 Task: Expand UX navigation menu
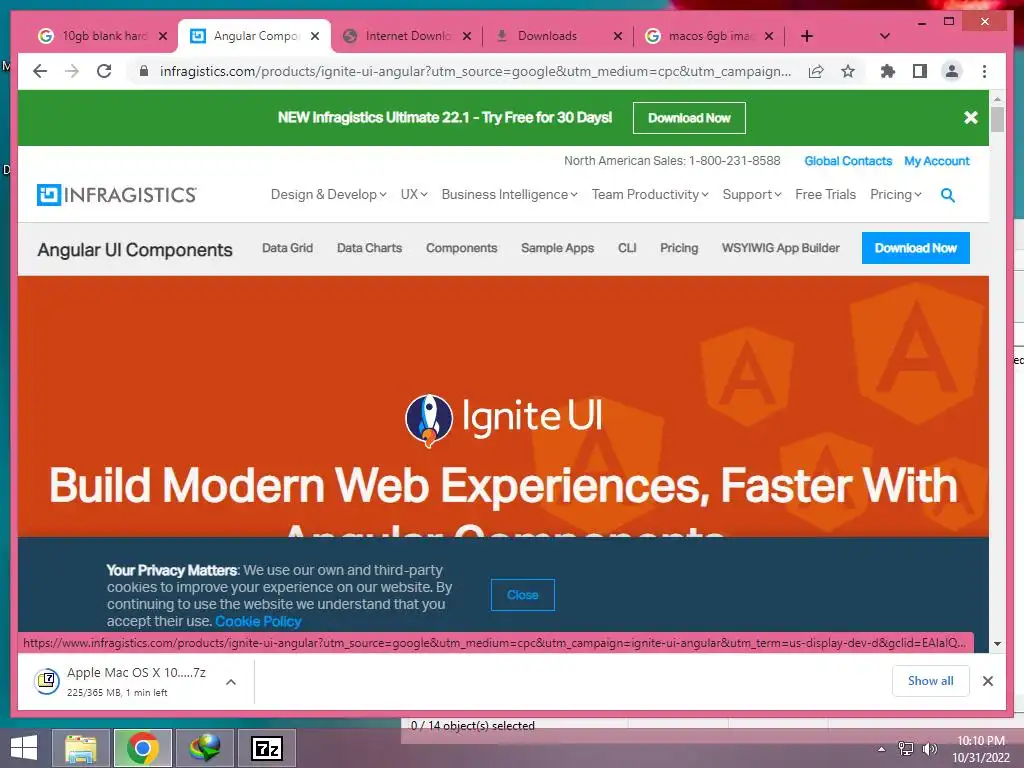pyautogui.click(x=414, y=195)
